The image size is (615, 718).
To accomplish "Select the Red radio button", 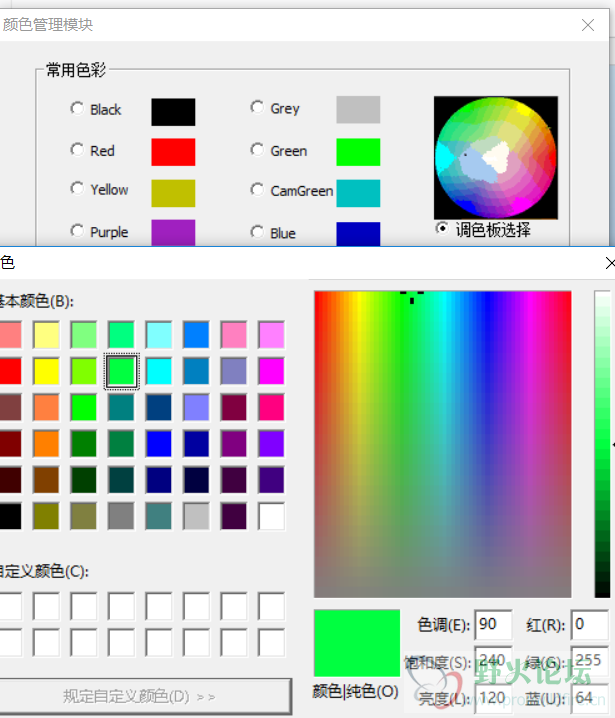I will (x=77, y=149).
